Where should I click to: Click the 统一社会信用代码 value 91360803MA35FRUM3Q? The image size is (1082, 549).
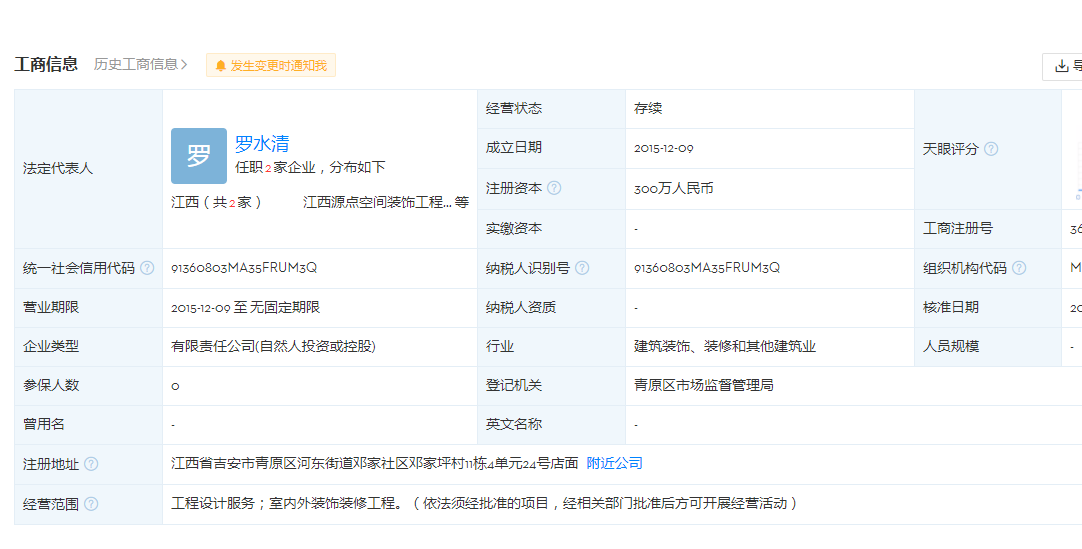[244, 268]
